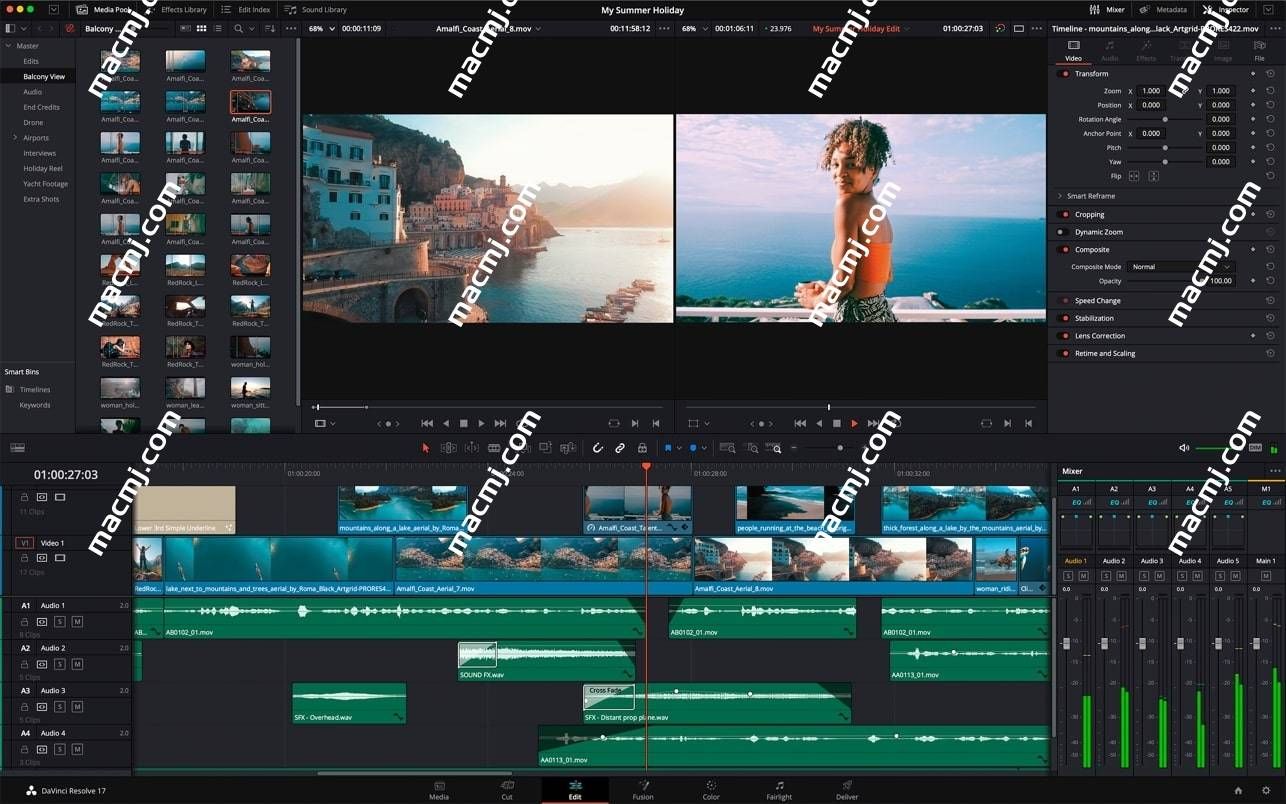Toggle the Composite section switch
This screenshot has width=1286, height=804.
point(1064,249)
